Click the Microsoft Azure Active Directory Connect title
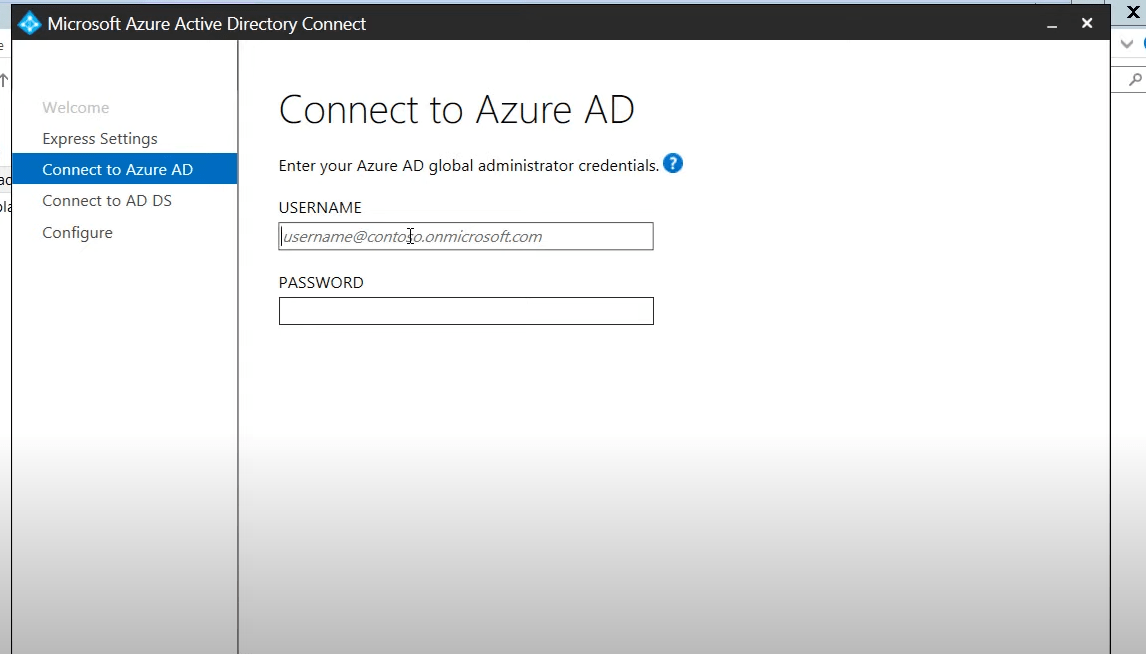This screenshot has height=654, width=1146. tap(207, 24)
